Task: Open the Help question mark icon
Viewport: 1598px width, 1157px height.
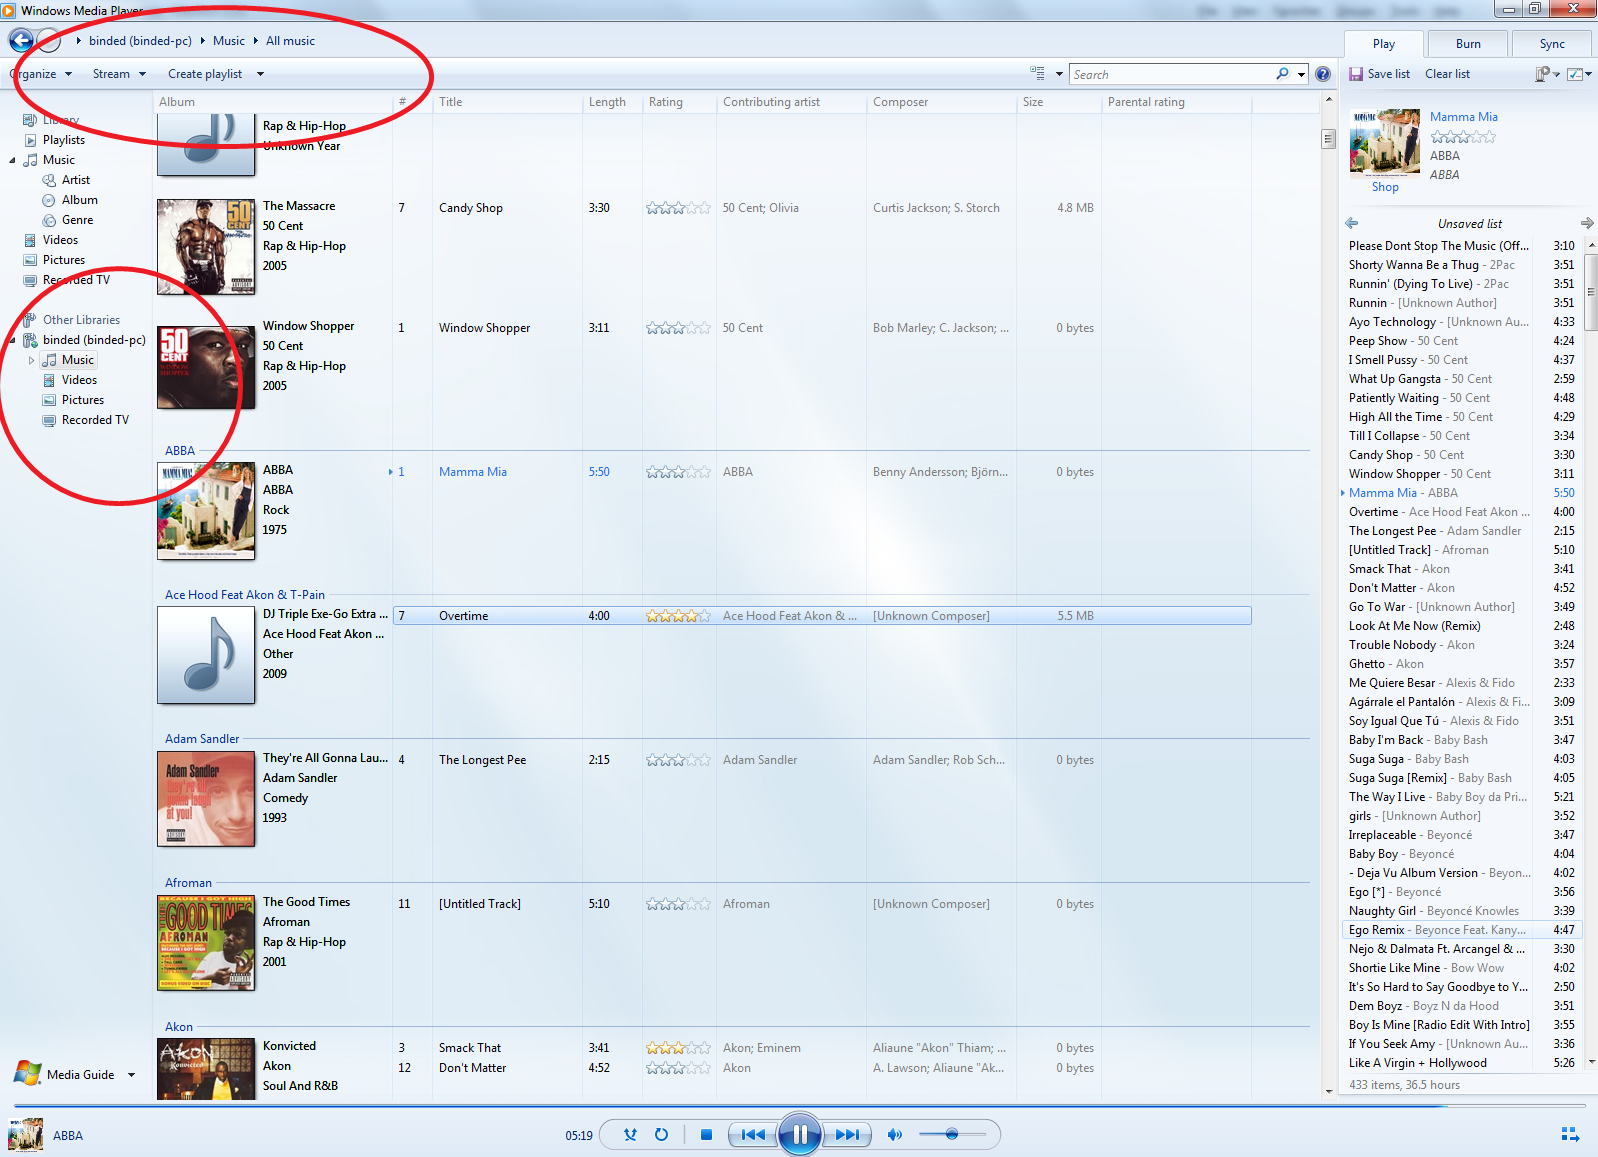Action: coord(1323,74)
